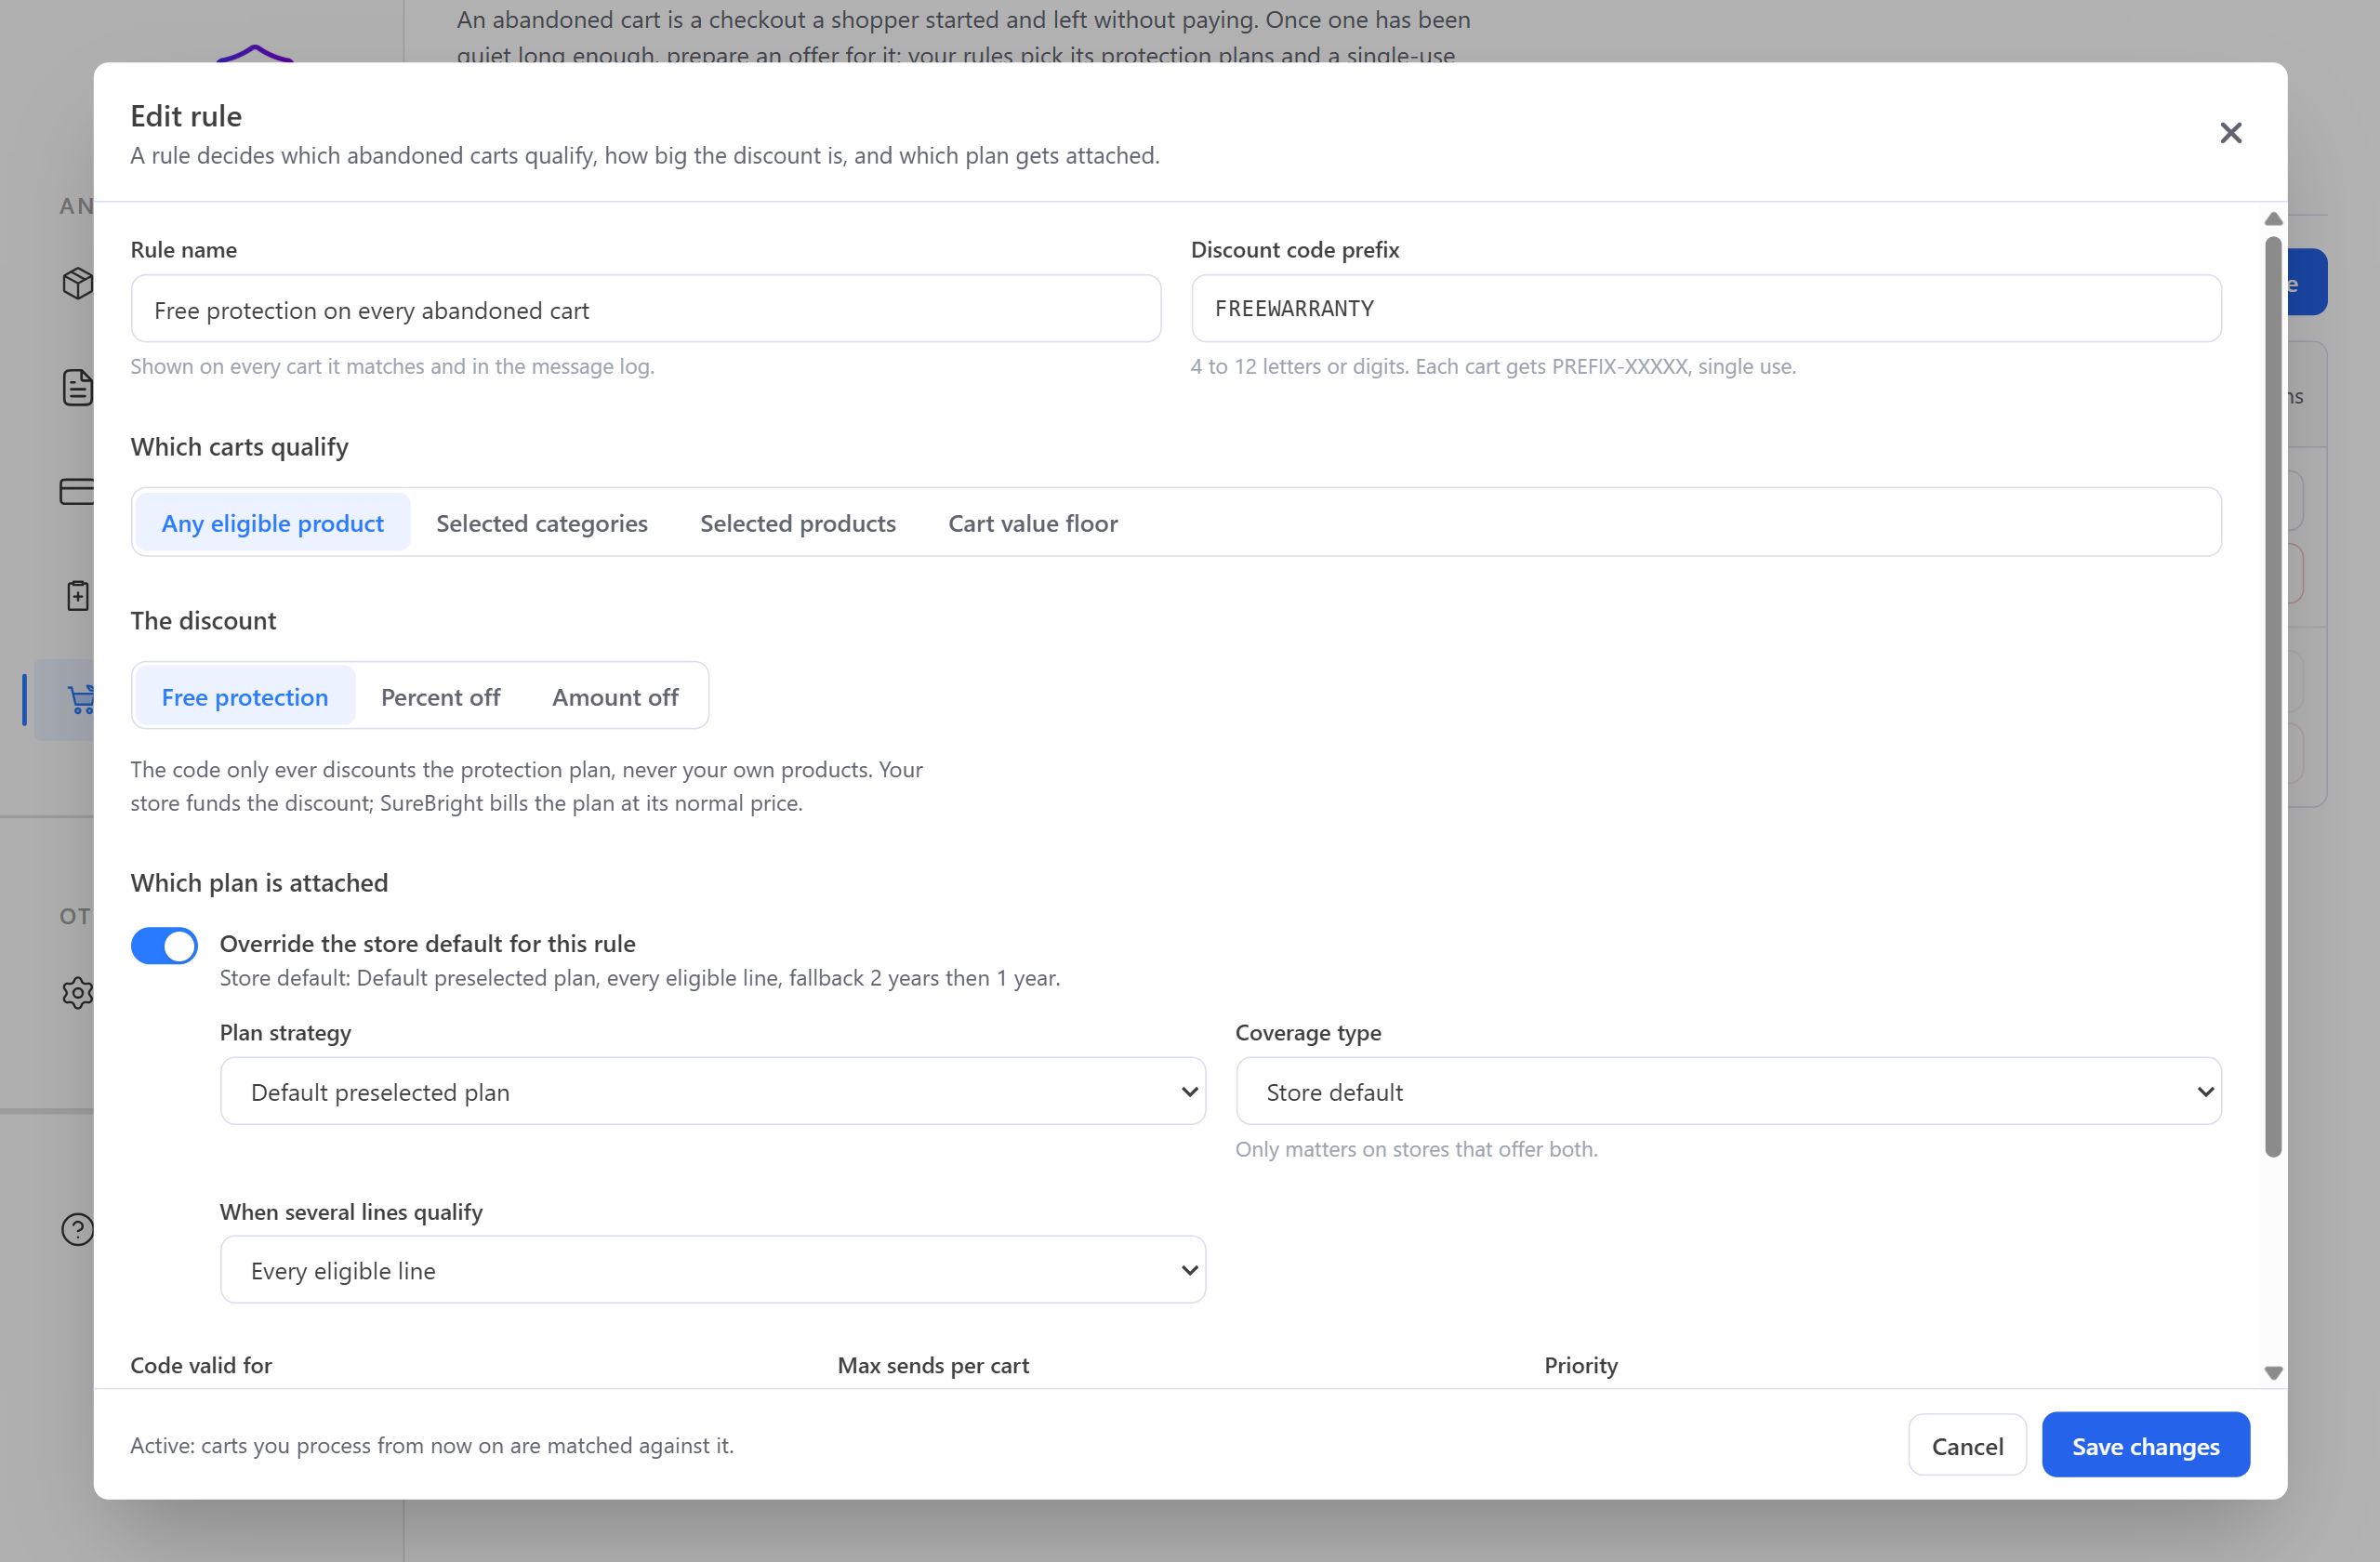Open the clipboard plus sidebar icon
2380x1562 pixels.
pyautogui.click(x=77, y=595)
